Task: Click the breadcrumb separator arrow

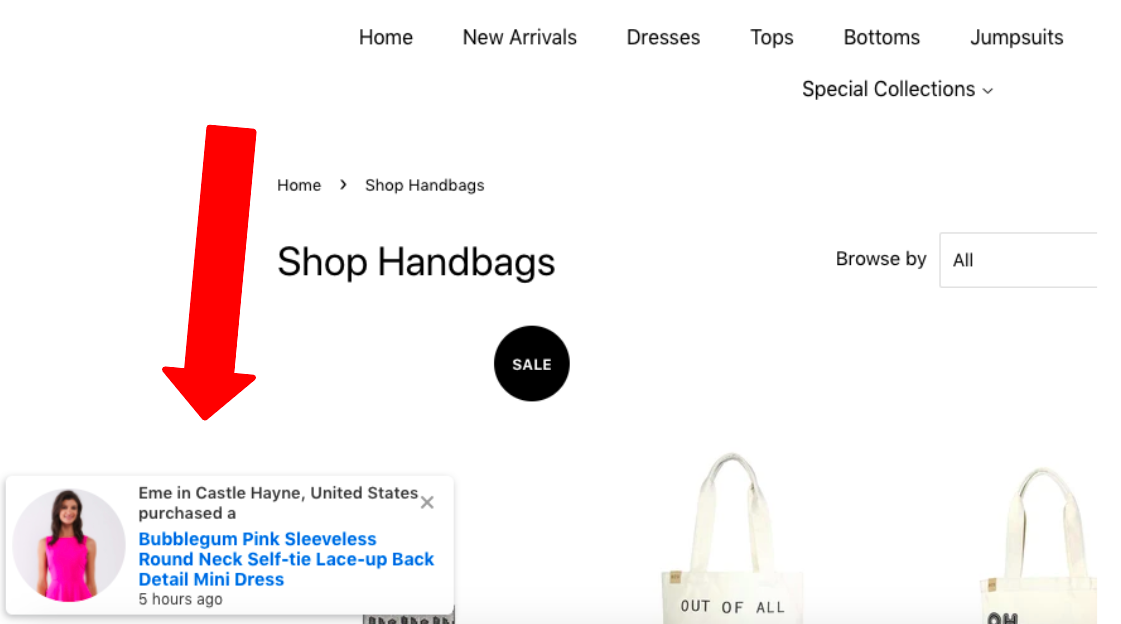Action: [343, 184]
